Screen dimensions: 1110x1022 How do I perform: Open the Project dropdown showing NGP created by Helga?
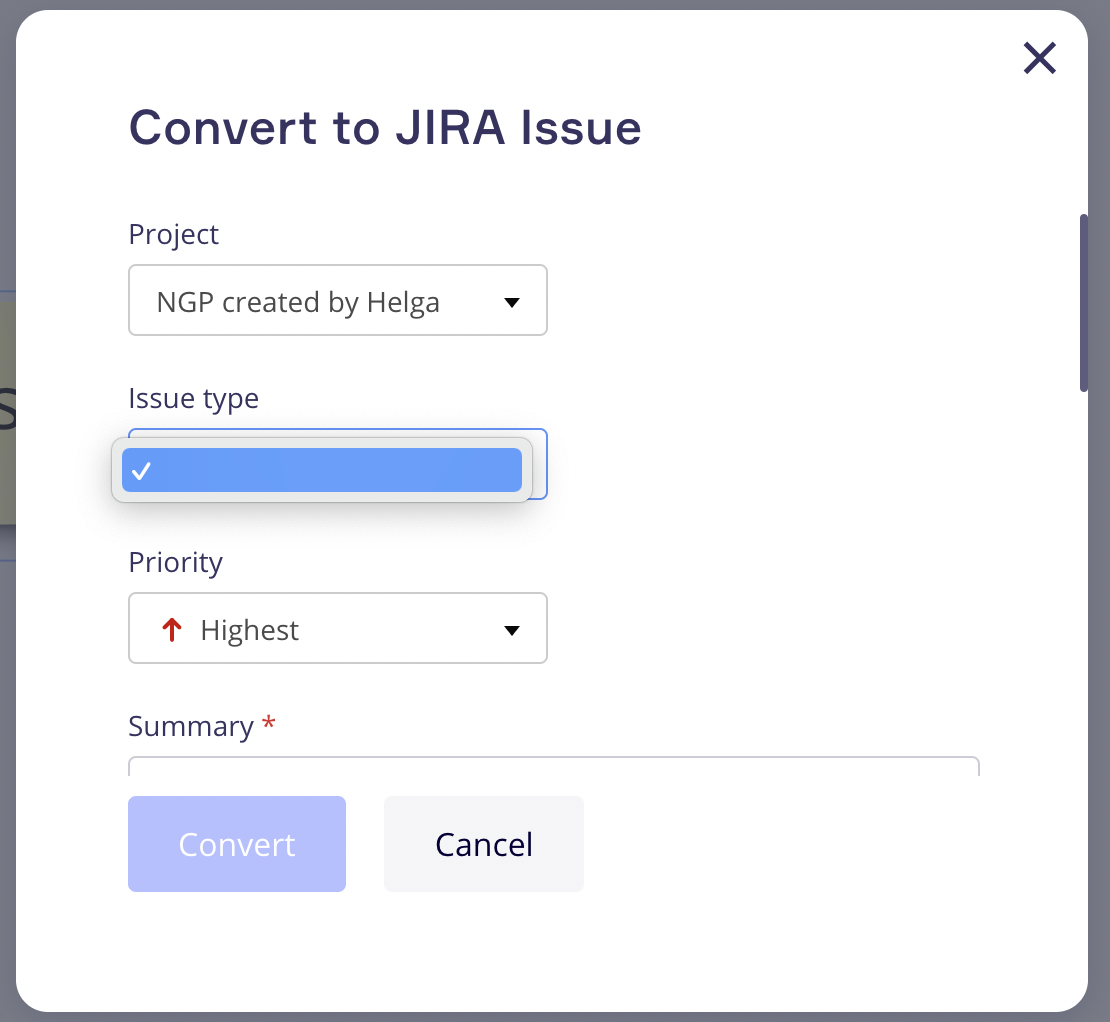(337, 301)
